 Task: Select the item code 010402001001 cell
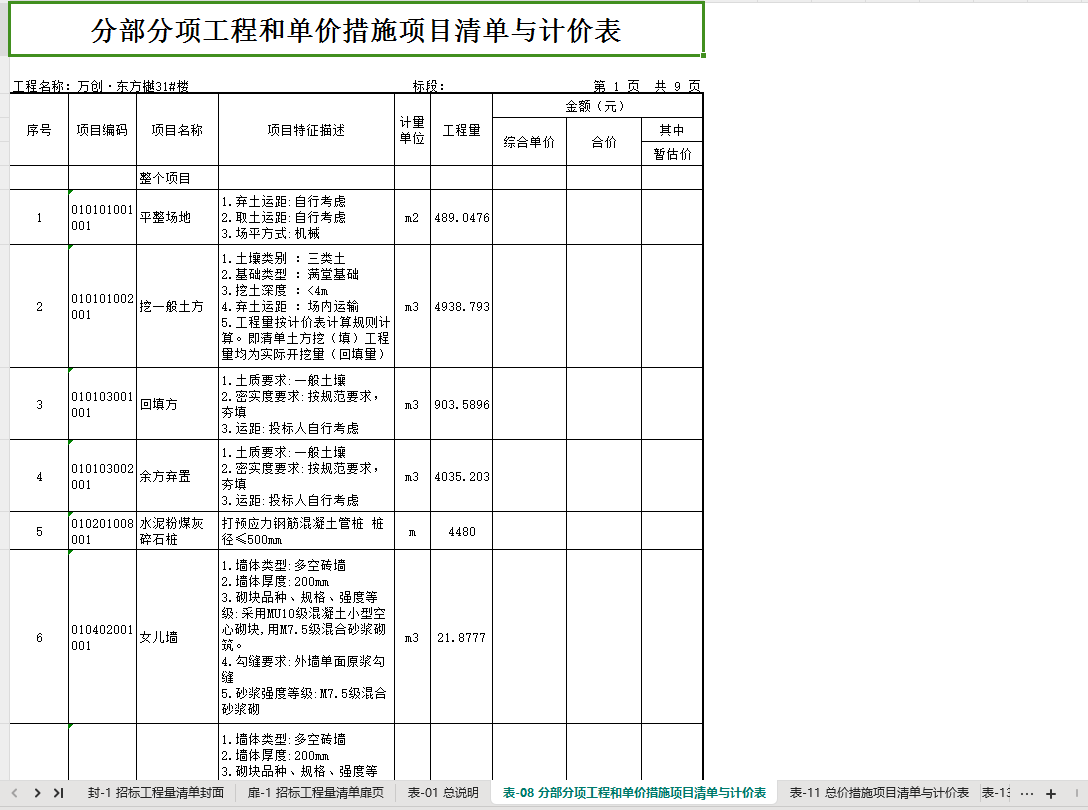pos(102,637)
